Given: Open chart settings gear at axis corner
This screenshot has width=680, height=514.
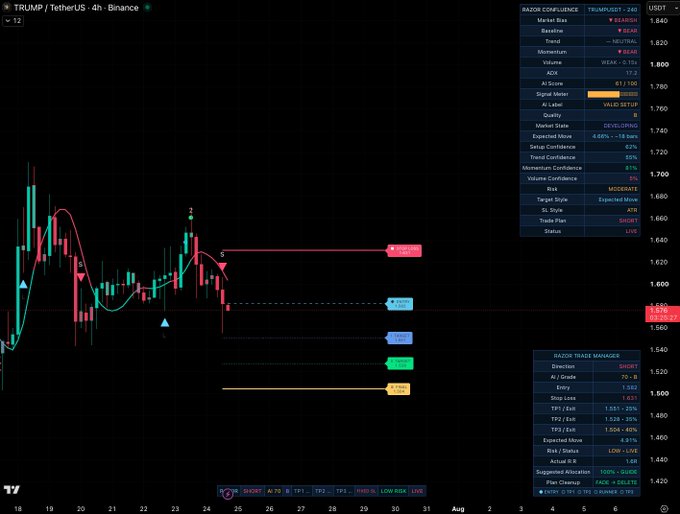Looking at the screenshot, I should (664, 508).
